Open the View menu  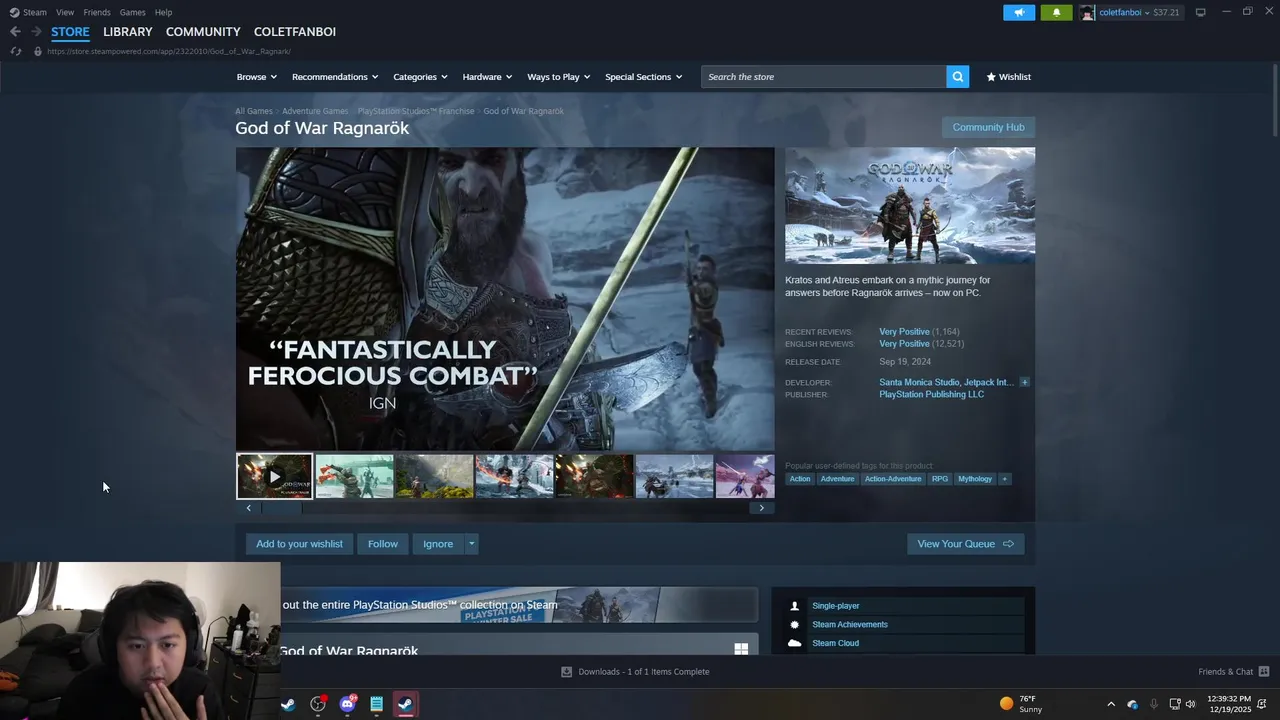(x=65, y=12)
